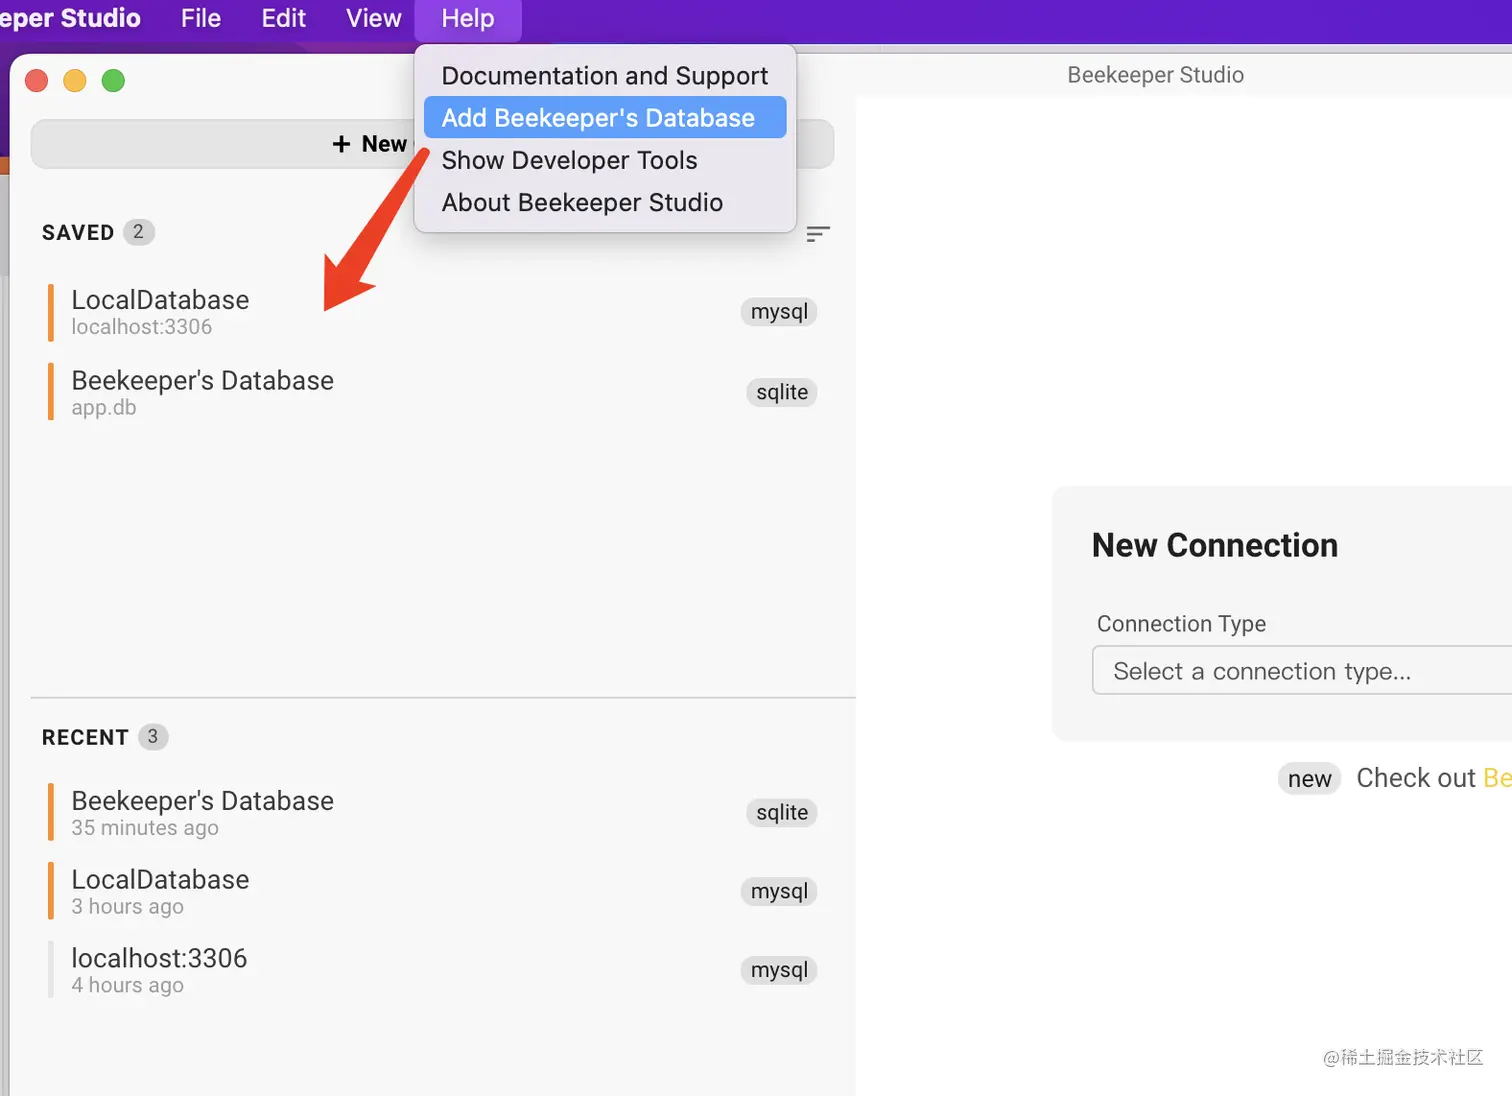
Task: Click mysql badge on recent LocalDatabase
Action: point(779,891)
